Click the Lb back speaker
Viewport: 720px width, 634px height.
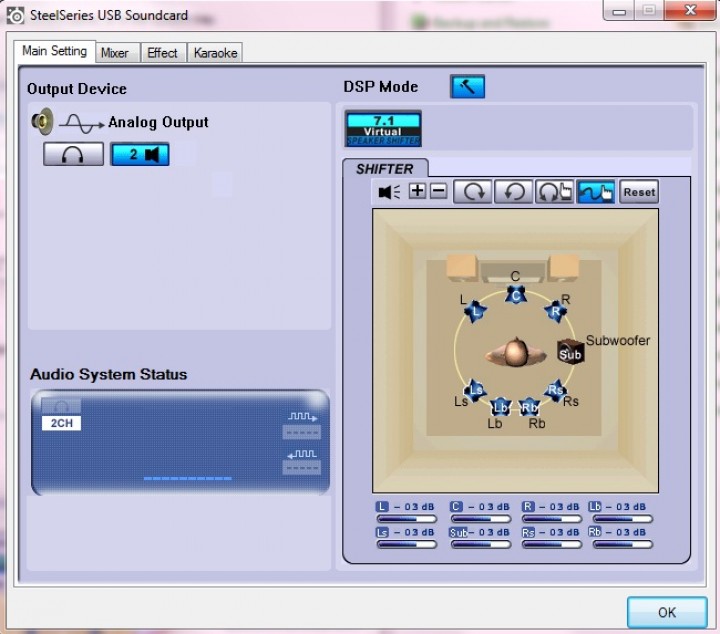pos(500,407)
